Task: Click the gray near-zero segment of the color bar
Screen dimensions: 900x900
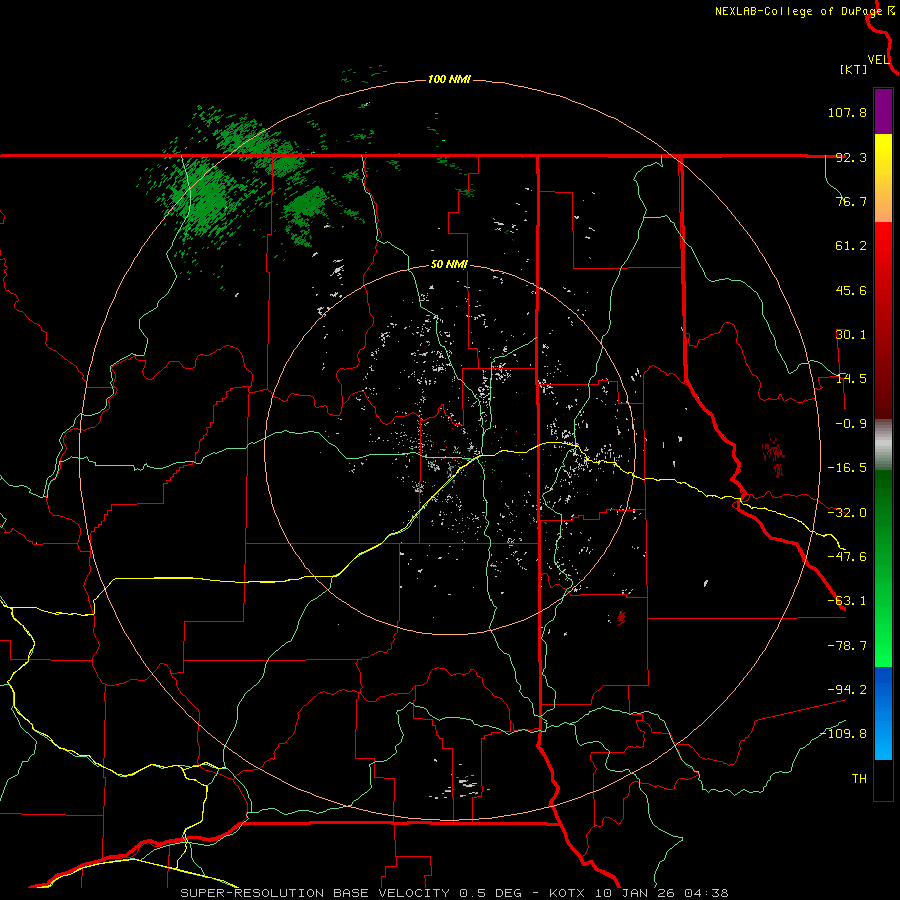Action: point(883,445)
